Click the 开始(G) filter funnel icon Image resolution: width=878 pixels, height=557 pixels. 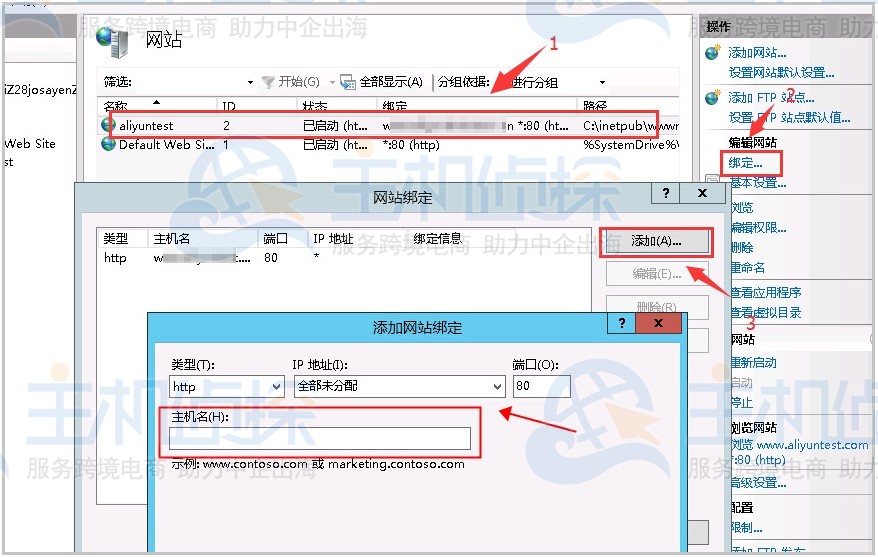coord(268,82)
